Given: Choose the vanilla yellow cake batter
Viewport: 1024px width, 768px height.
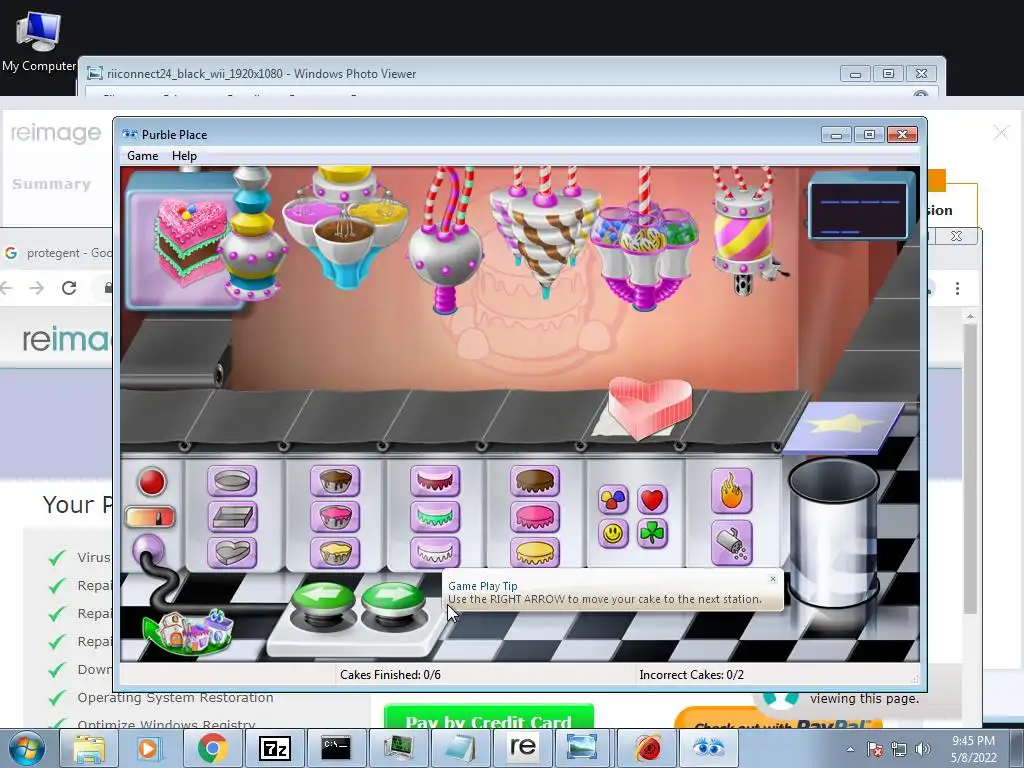Looking at the screenshot, I should (x=335, y=552).
